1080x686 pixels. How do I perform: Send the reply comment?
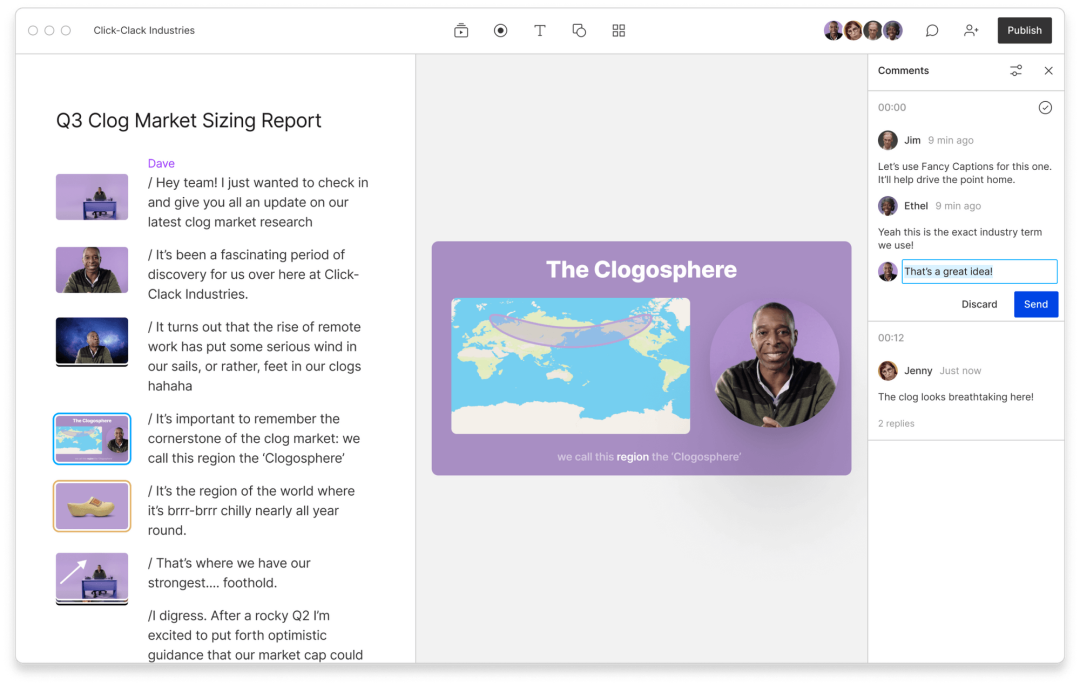point(1035,304)
